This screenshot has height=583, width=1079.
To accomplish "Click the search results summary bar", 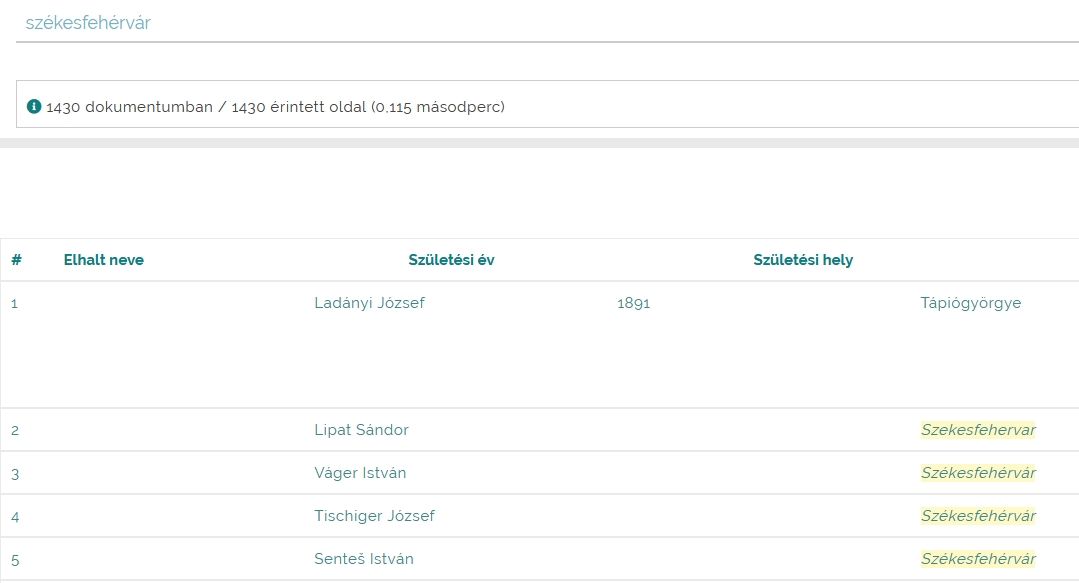I will pos(548,104).
